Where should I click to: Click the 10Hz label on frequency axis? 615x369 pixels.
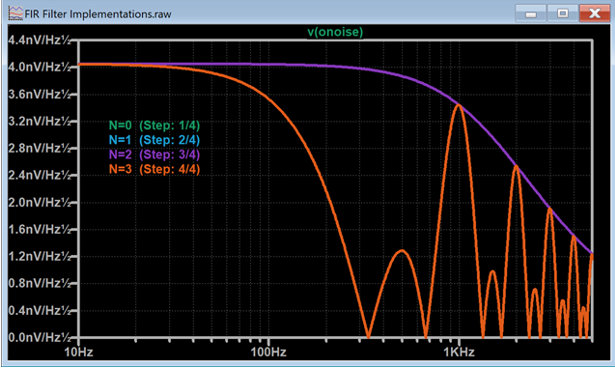click(x=79, y=352)
